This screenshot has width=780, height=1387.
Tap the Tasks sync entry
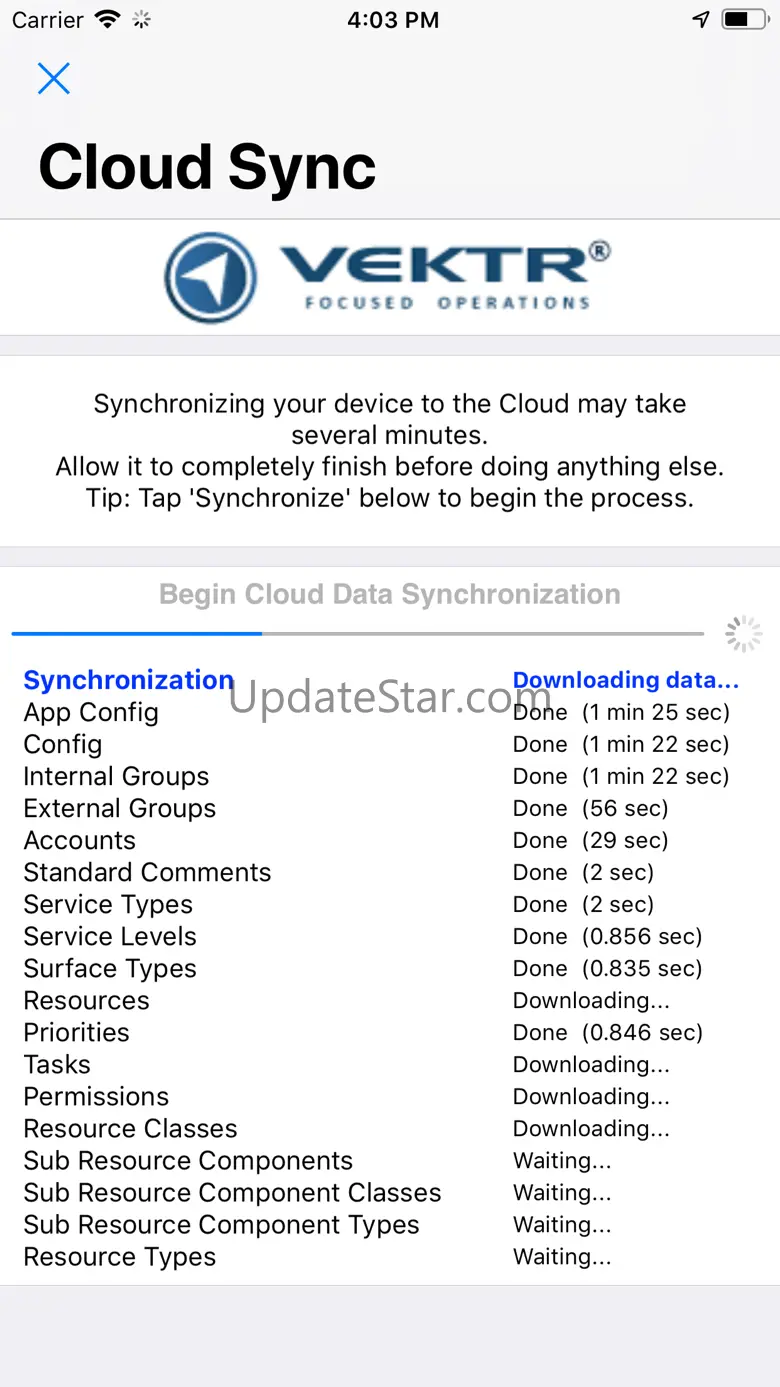coord(57,1064)
